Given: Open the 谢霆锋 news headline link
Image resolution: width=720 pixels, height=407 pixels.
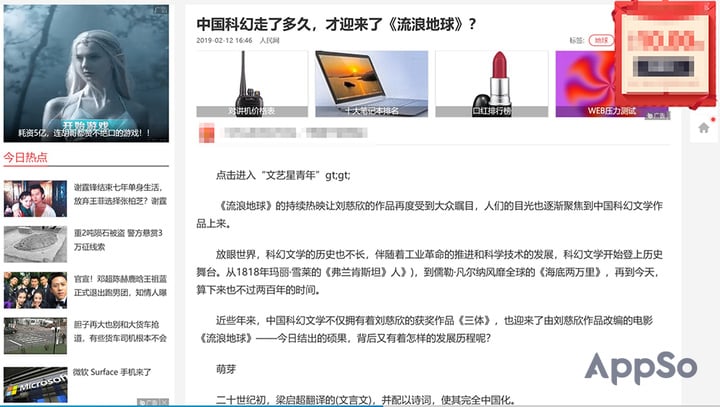Looking at the screenshot, I should [x=120, y=194].
